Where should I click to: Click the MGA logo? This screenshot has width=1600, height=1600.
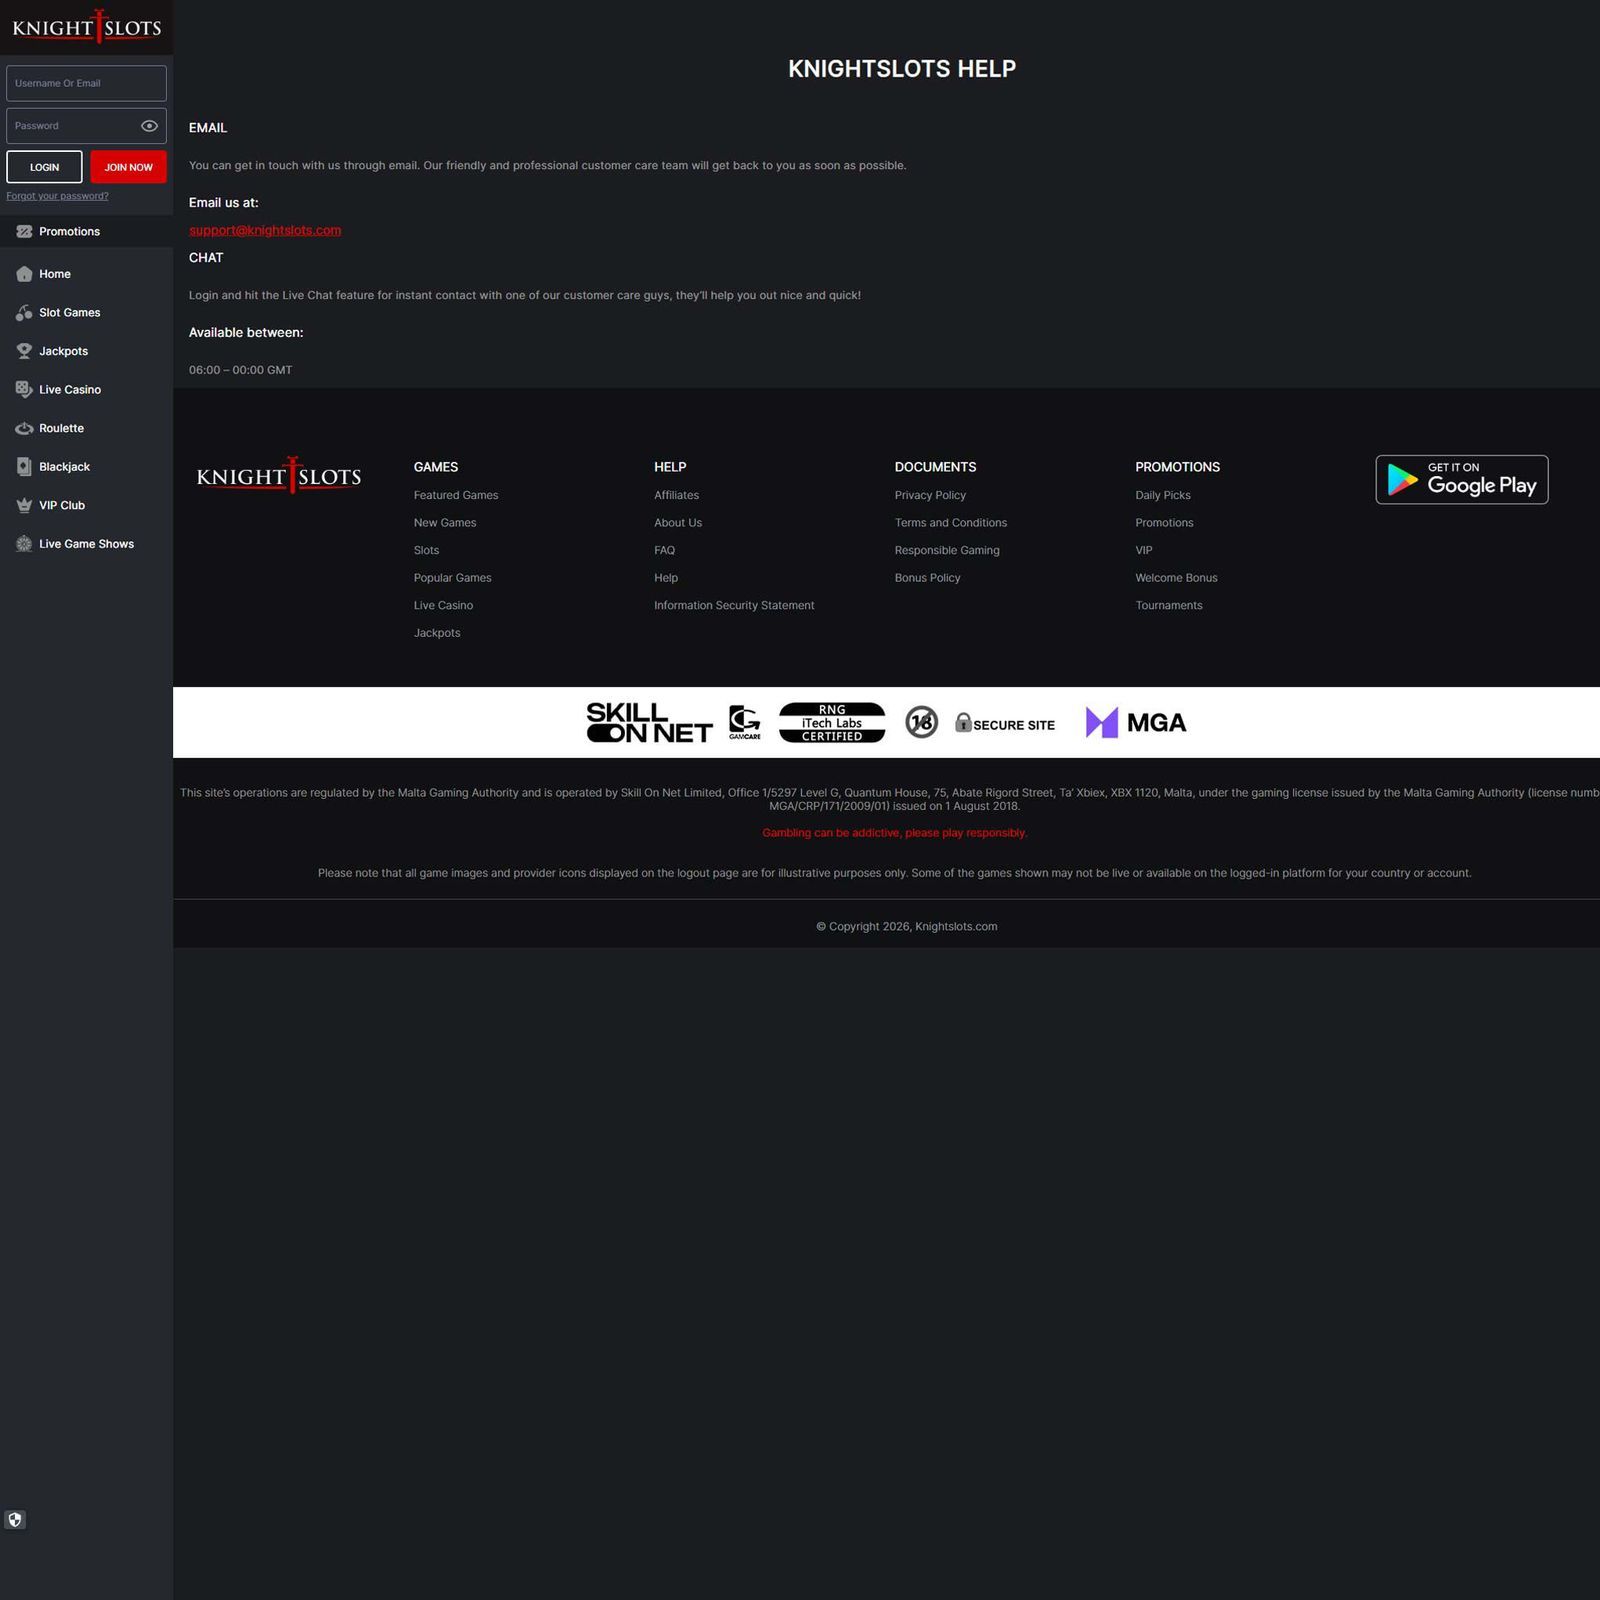[1136, 722]
